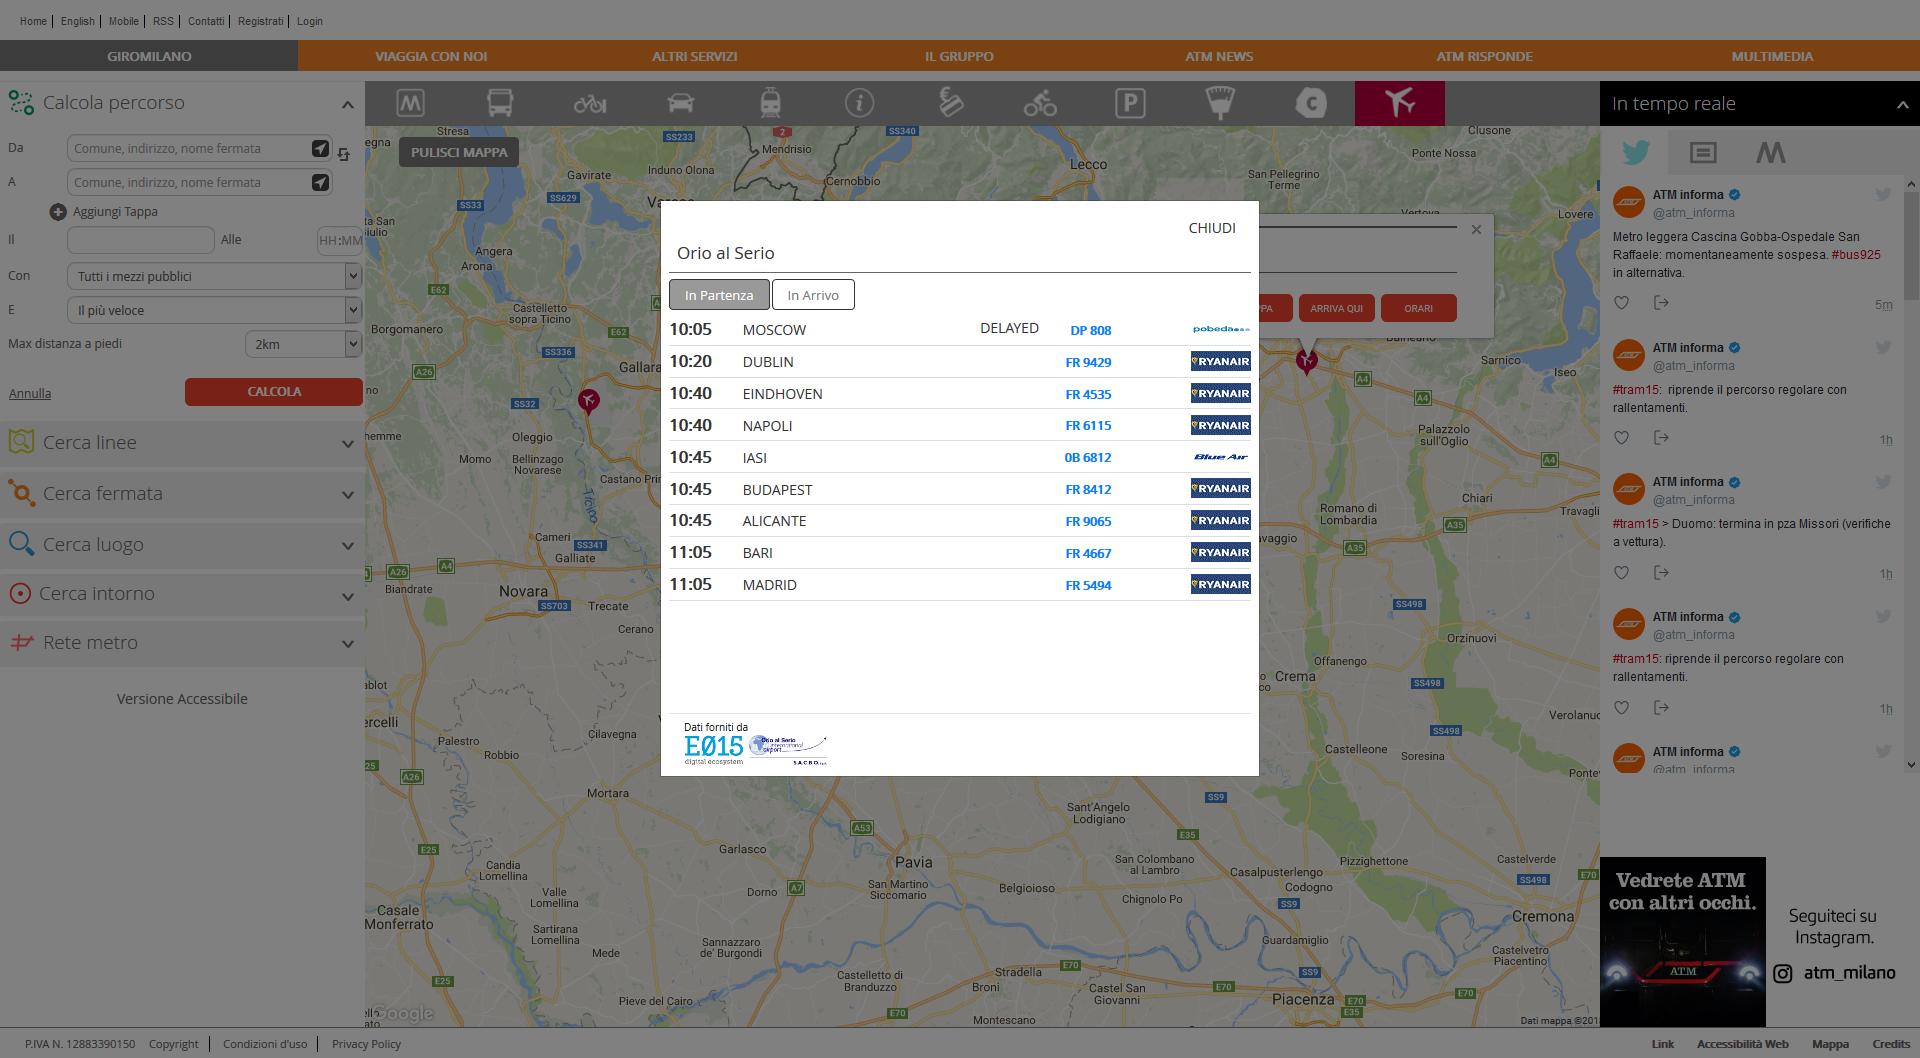
Task: Select the In Partenza departures tab
Action: (x=718, y=295)
